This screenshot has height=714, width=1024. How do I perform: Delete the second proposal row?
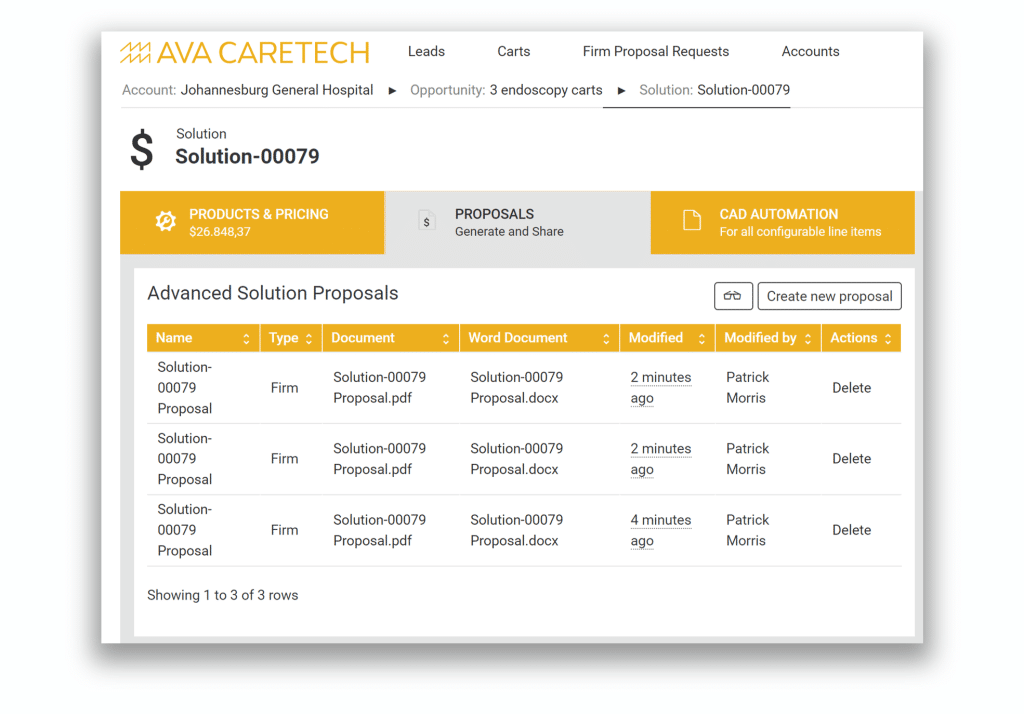(x=851, y=459)
